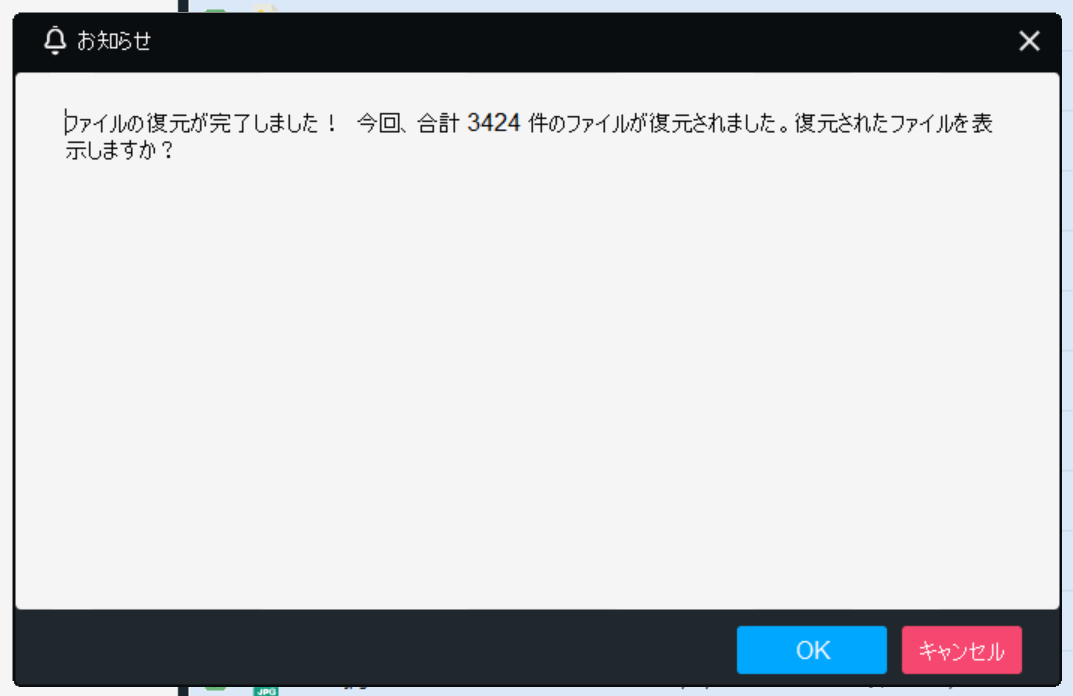This screenshot has height=696, width=1073.
Task: Click the 示しますか？ second message line
Action: pos(120,150)
